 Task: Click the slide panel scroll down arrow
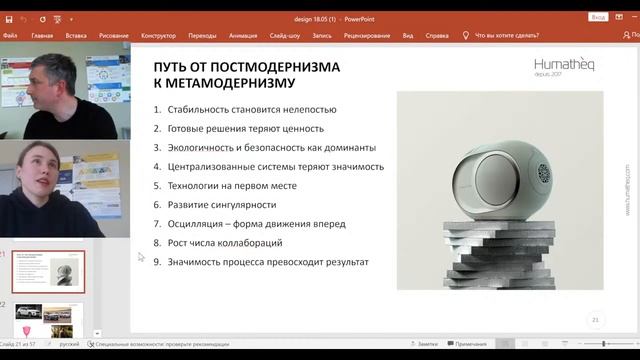tap(97, 333)
